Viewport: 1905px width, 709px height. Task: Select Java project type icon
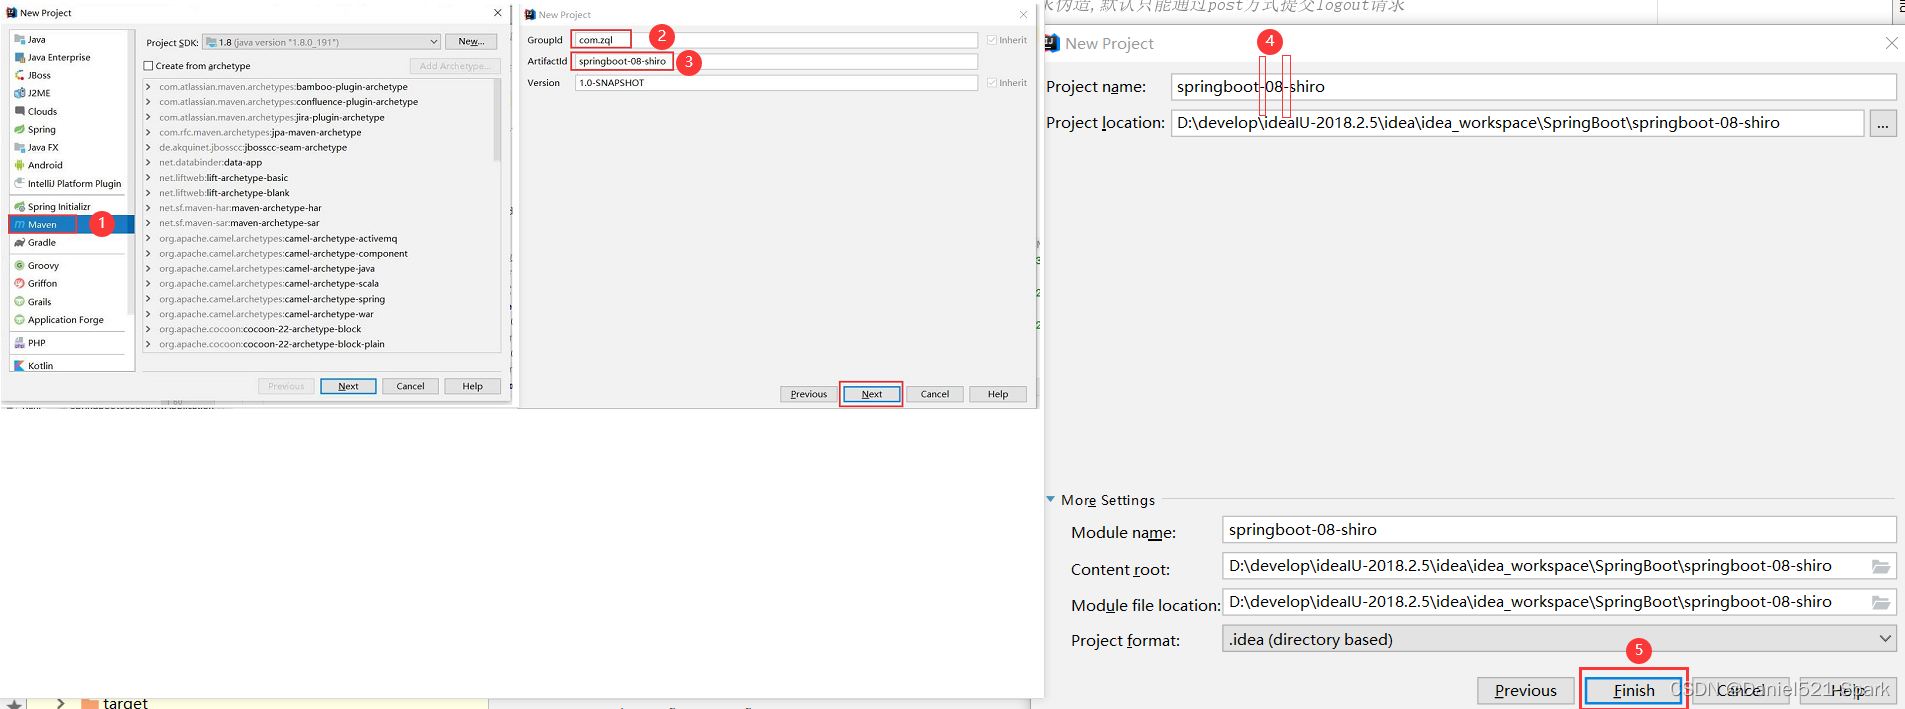(19, 40)
